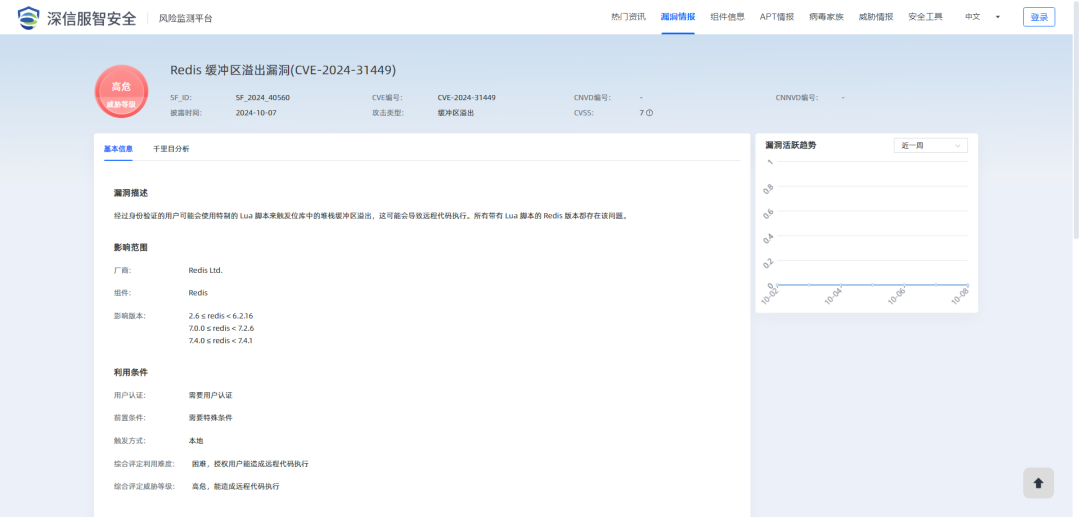Click the 10-08 data point on chart
The image size is (1080, 517).
pyautogui.click(x=967, y=285)
